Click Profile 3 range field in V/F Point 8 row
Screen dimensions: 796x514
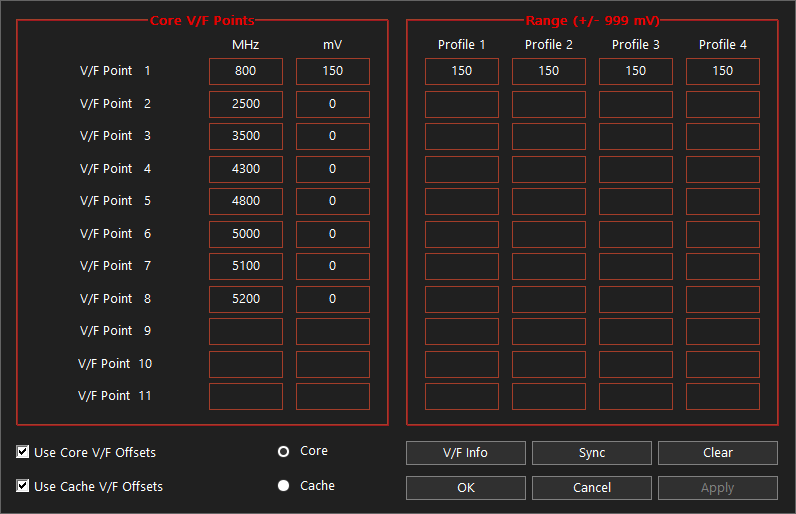(636, 299)
